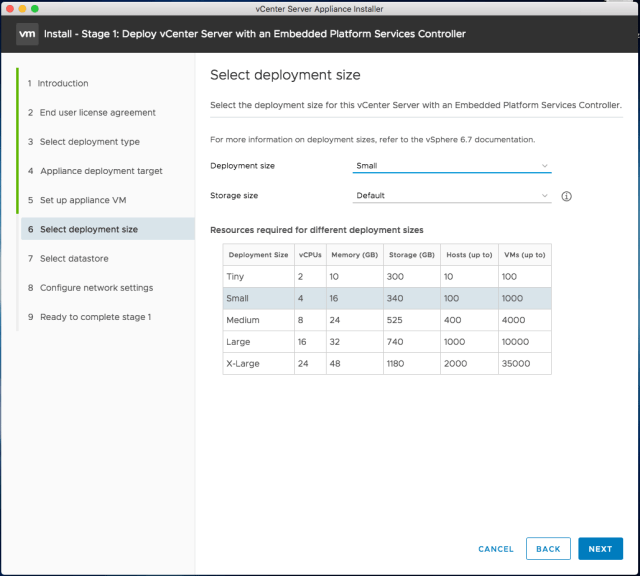
Task: Click the NEXT button
Action: [x=600, y=549]
